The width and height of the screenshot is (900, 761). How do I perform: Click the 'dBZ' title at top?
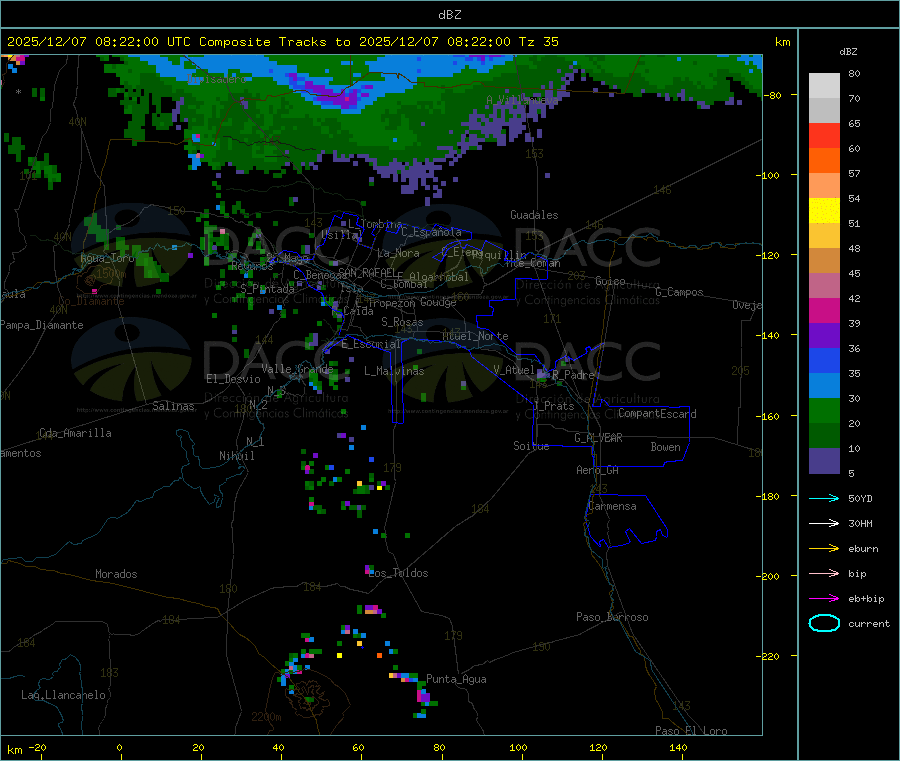[x=449, y=15]
